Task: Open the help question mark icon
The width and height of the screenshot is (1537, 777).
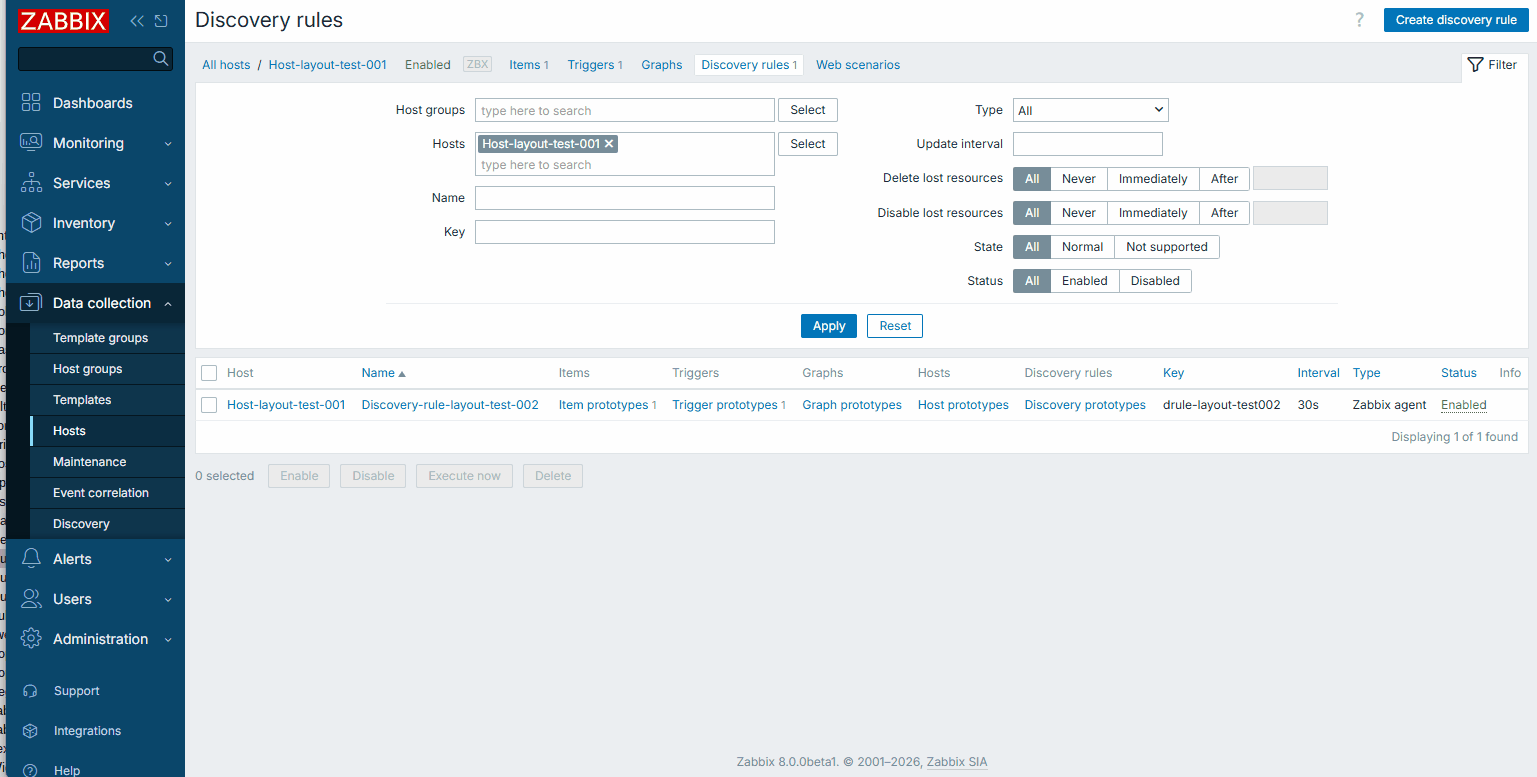Action: (x=1359, y=20)
